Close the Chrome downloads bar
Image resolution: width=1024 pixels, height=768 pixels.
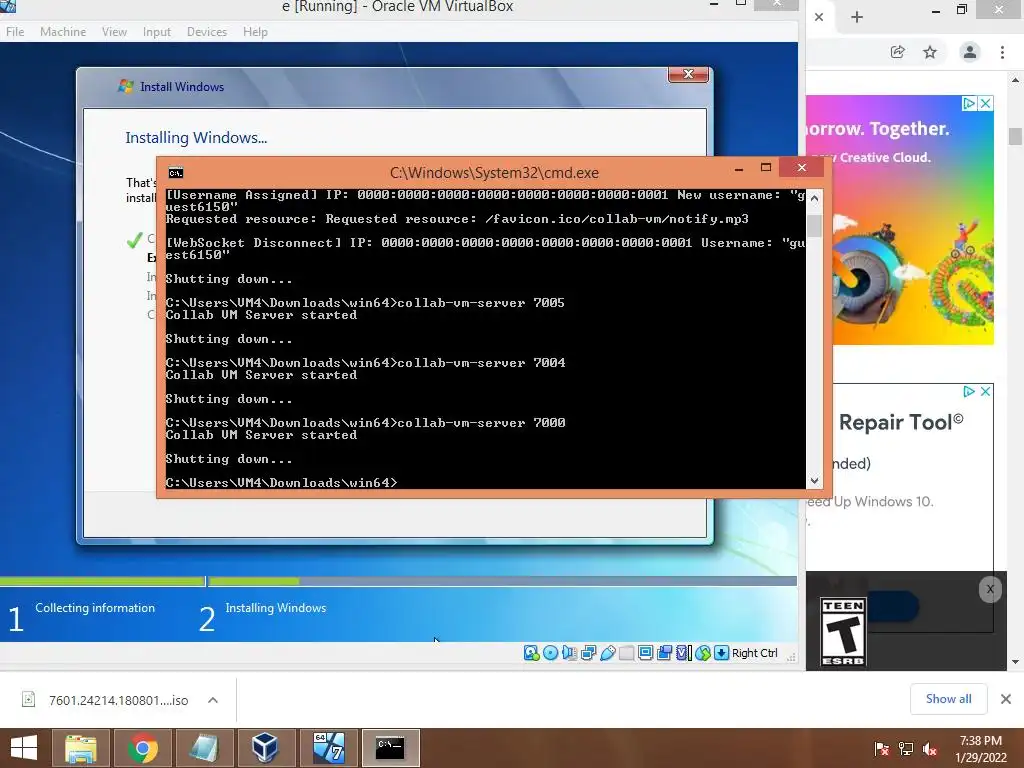pyautogui.click(x=1006, y=699)
